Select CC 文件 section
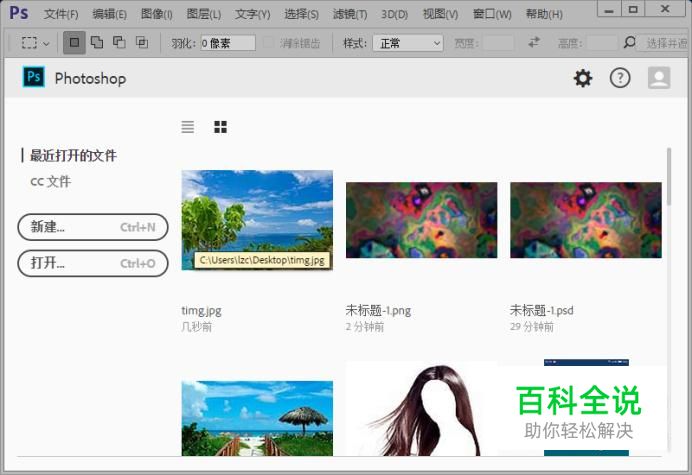Viewport: 692px width, 475px height. point(51,181)
